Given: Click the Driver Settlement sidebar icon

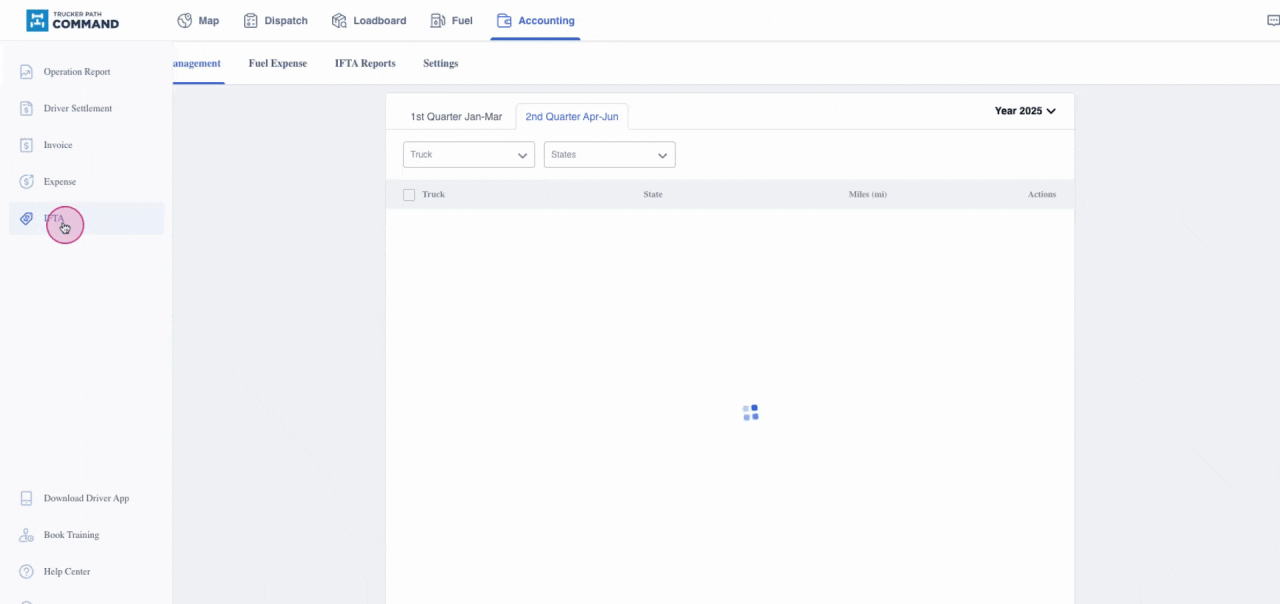Looking at the screenshot, I should [x=27, y=108].
